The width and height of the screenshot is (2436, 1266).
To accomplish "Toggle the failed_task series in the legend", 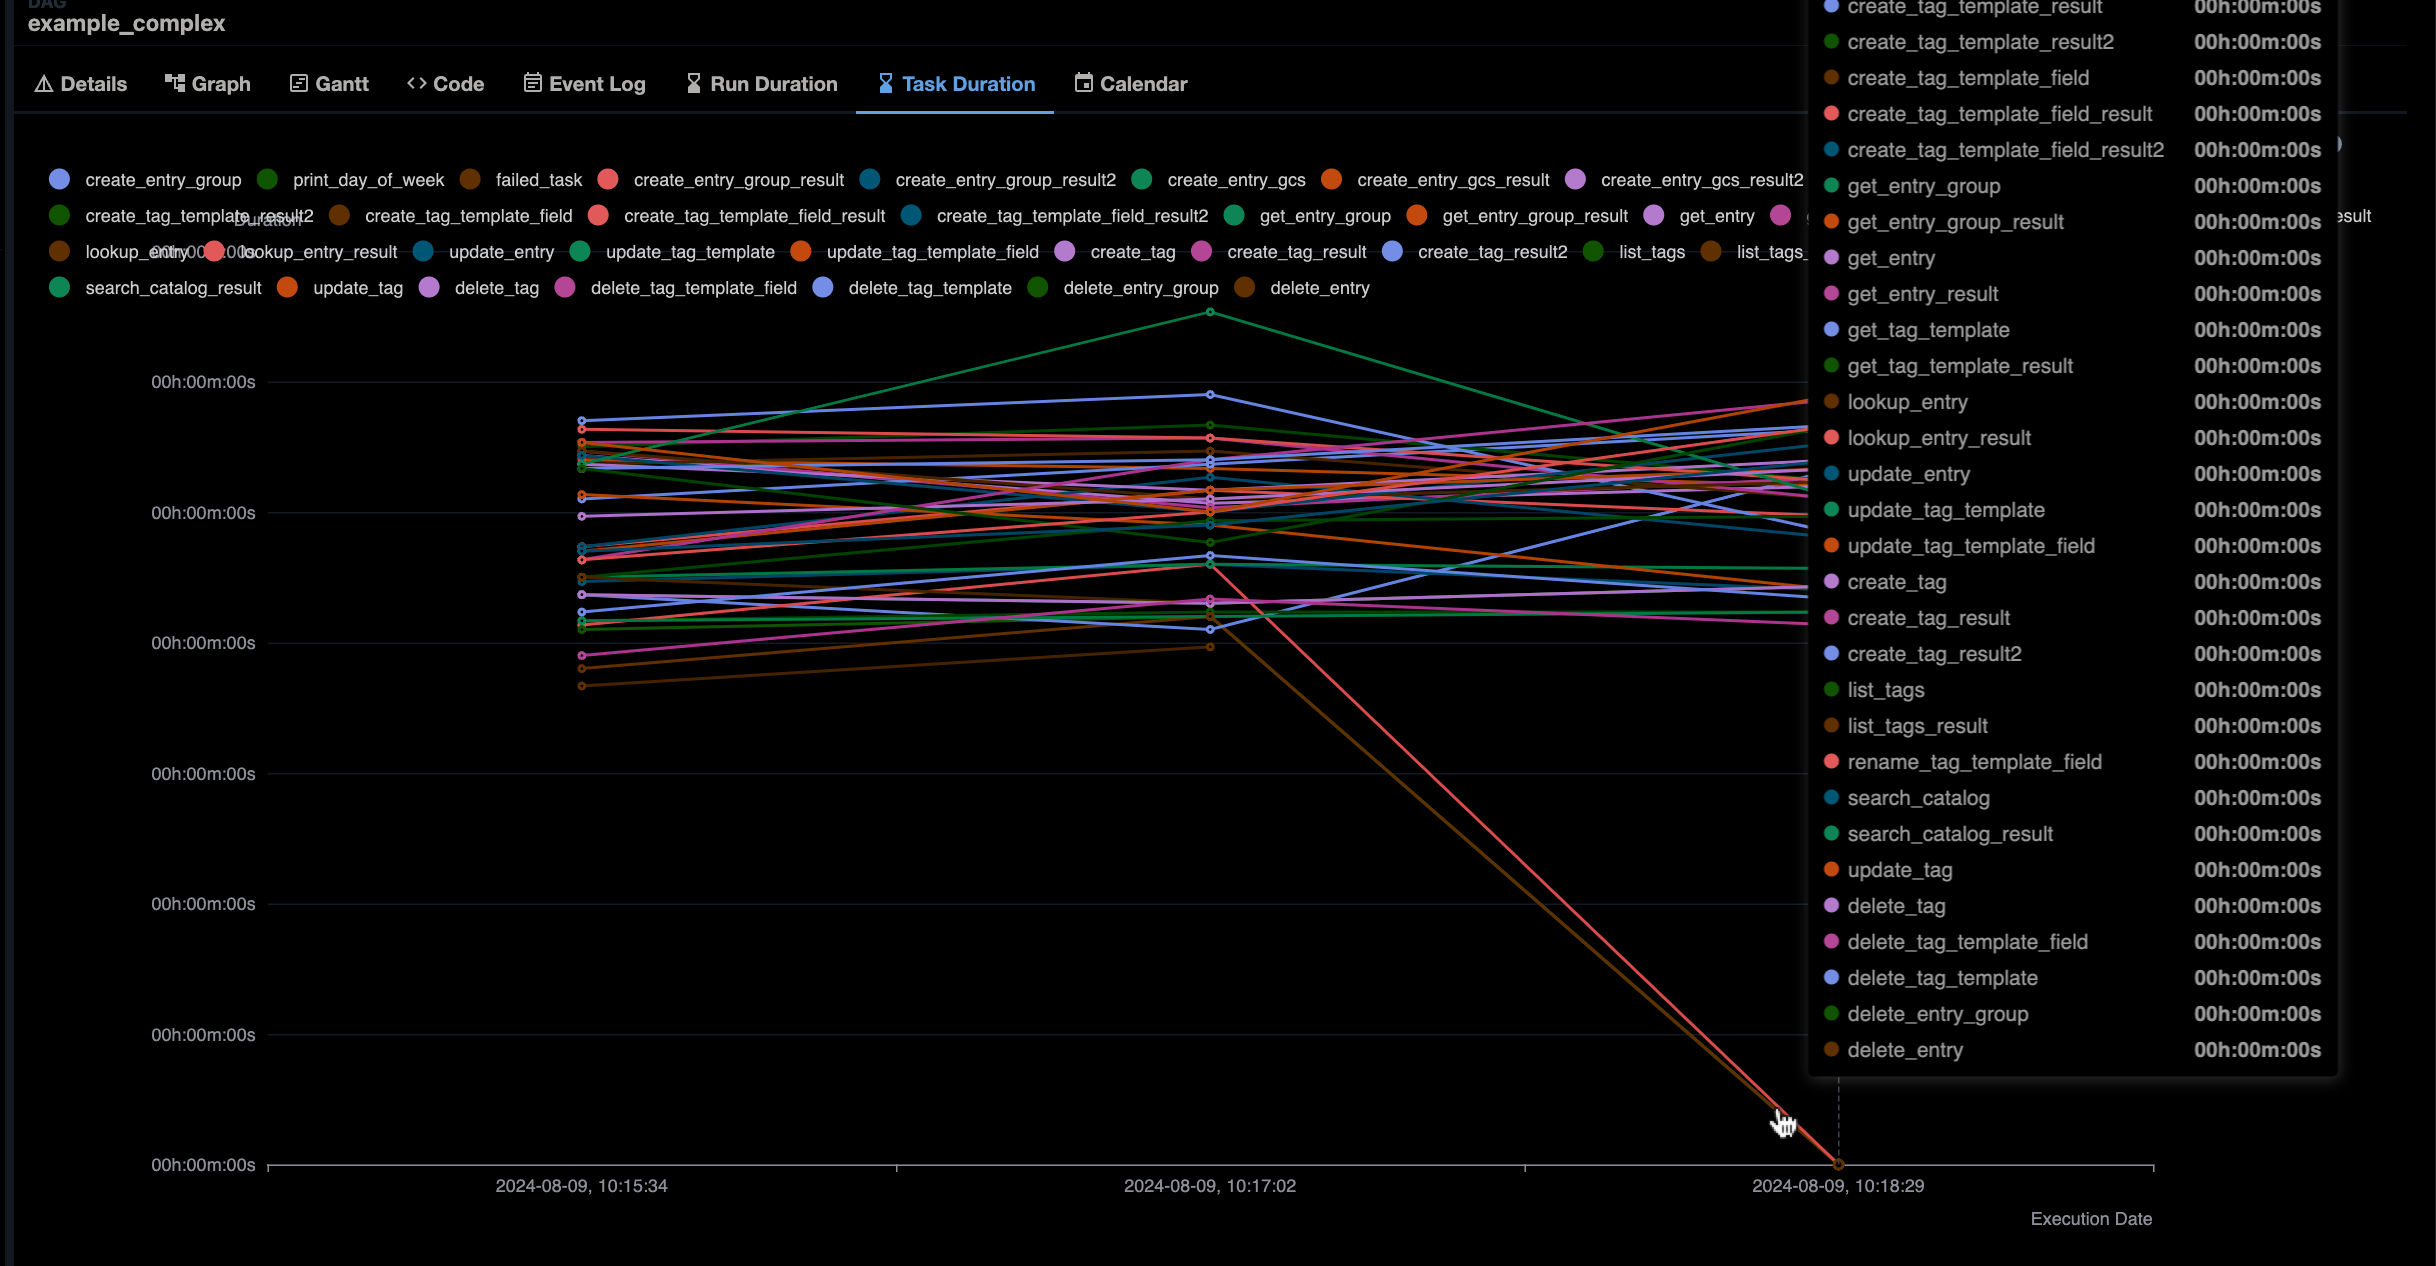I will pyautogui.click(x=539, y=180).
